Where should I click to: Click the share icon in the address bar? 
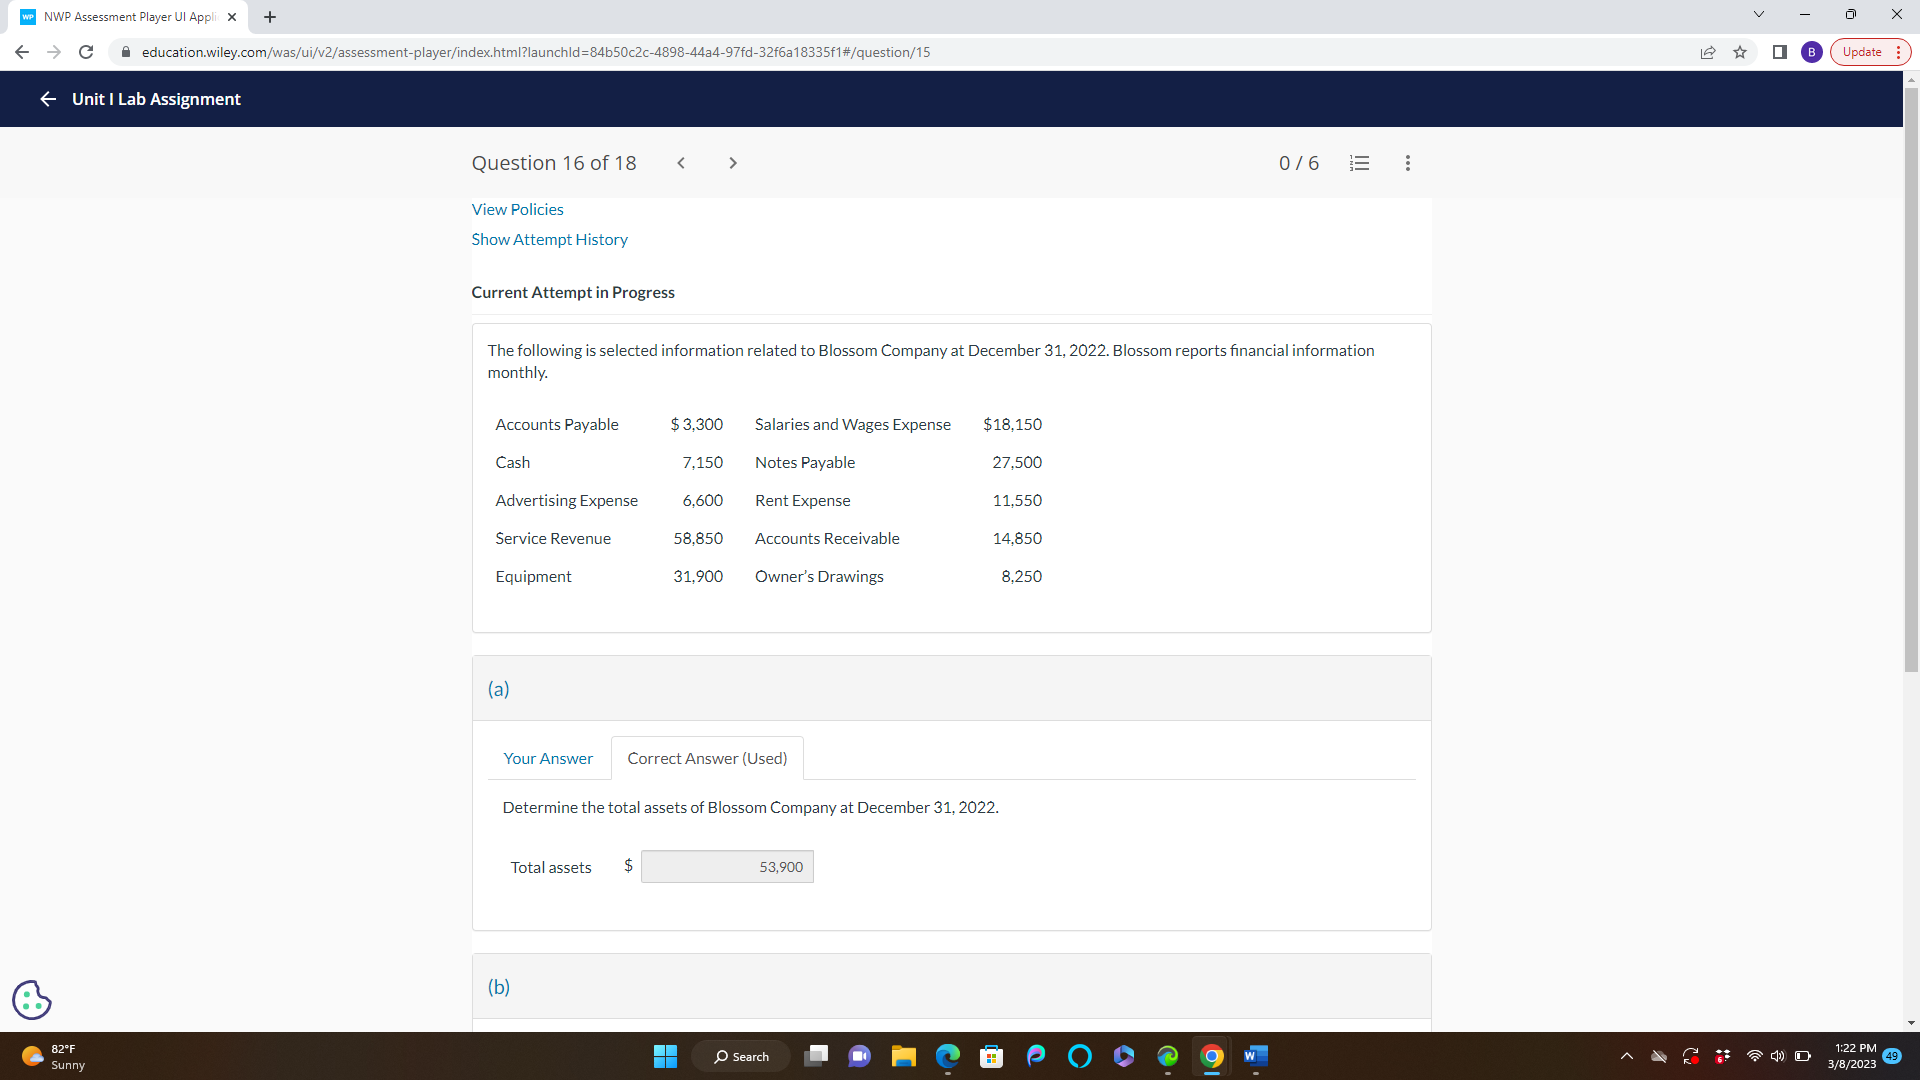(x=1708, y=52)
